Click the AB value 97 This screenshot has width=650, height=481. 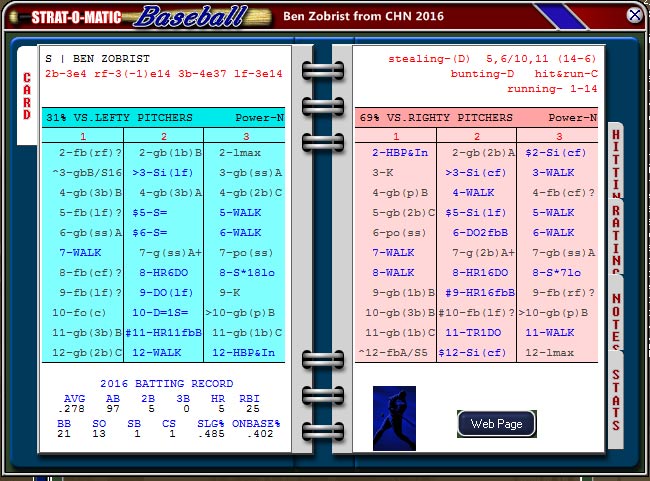pos(113,409)
